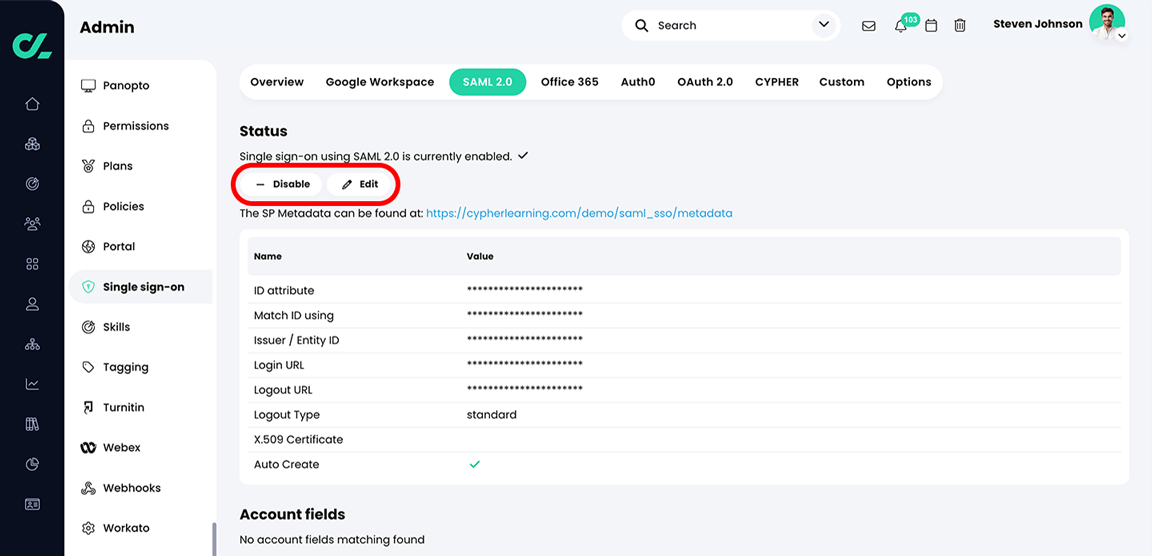Open the SP Metadata URL link
The width and height of the screenshot is (1152, 556).
(579, 214)
